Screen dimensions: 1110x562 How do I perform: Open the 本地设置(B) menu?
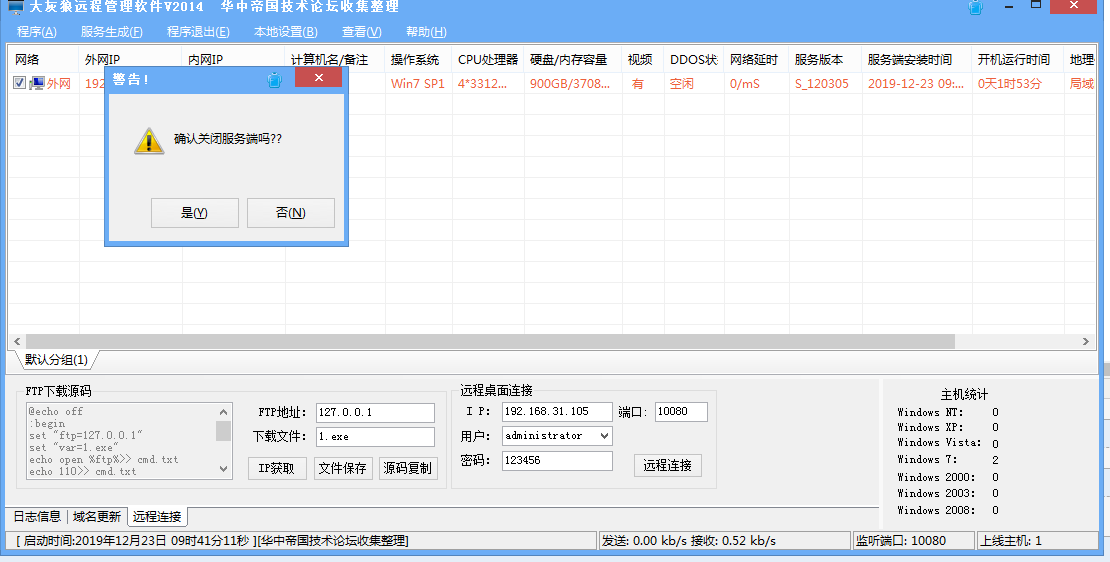286,32
